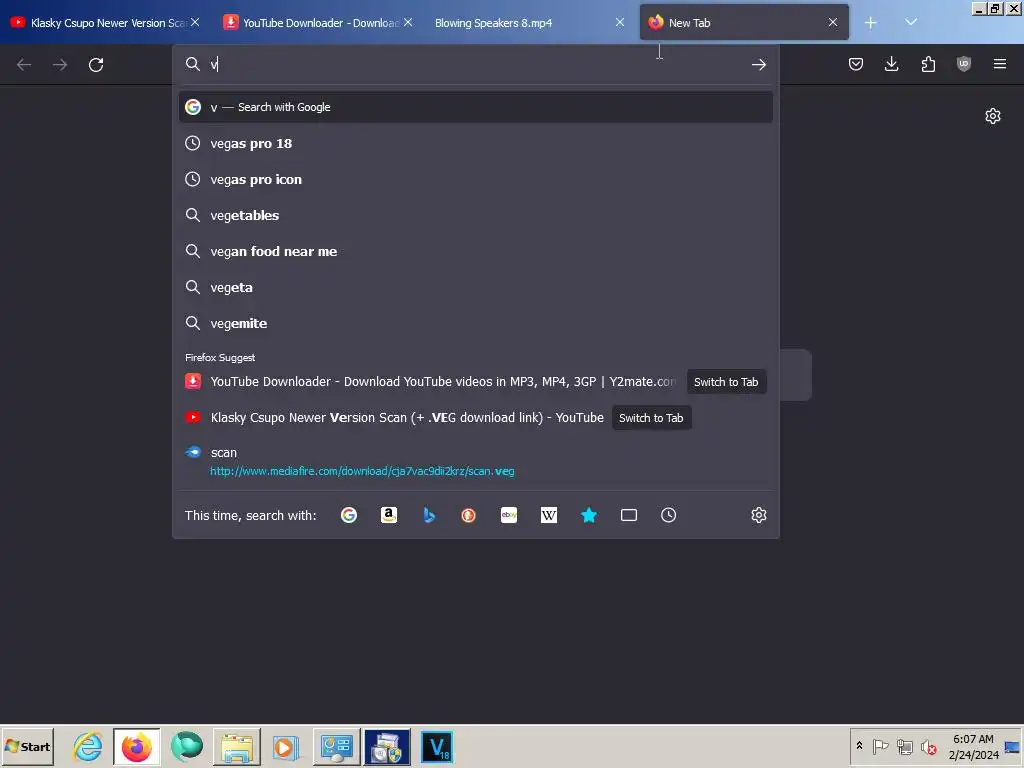The height and width of the screenshot is (768, 1024).
Task: Close the Klasky Csupo tab
Action: [x=195, y=22]
